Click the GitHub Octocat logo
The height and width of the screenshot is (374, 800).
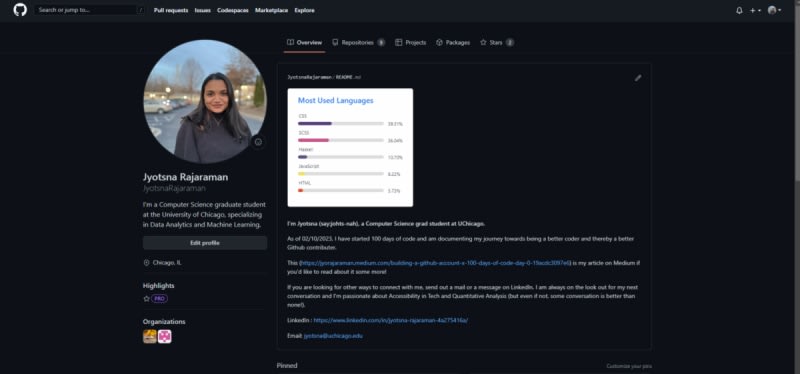click(x=20, y=10)
